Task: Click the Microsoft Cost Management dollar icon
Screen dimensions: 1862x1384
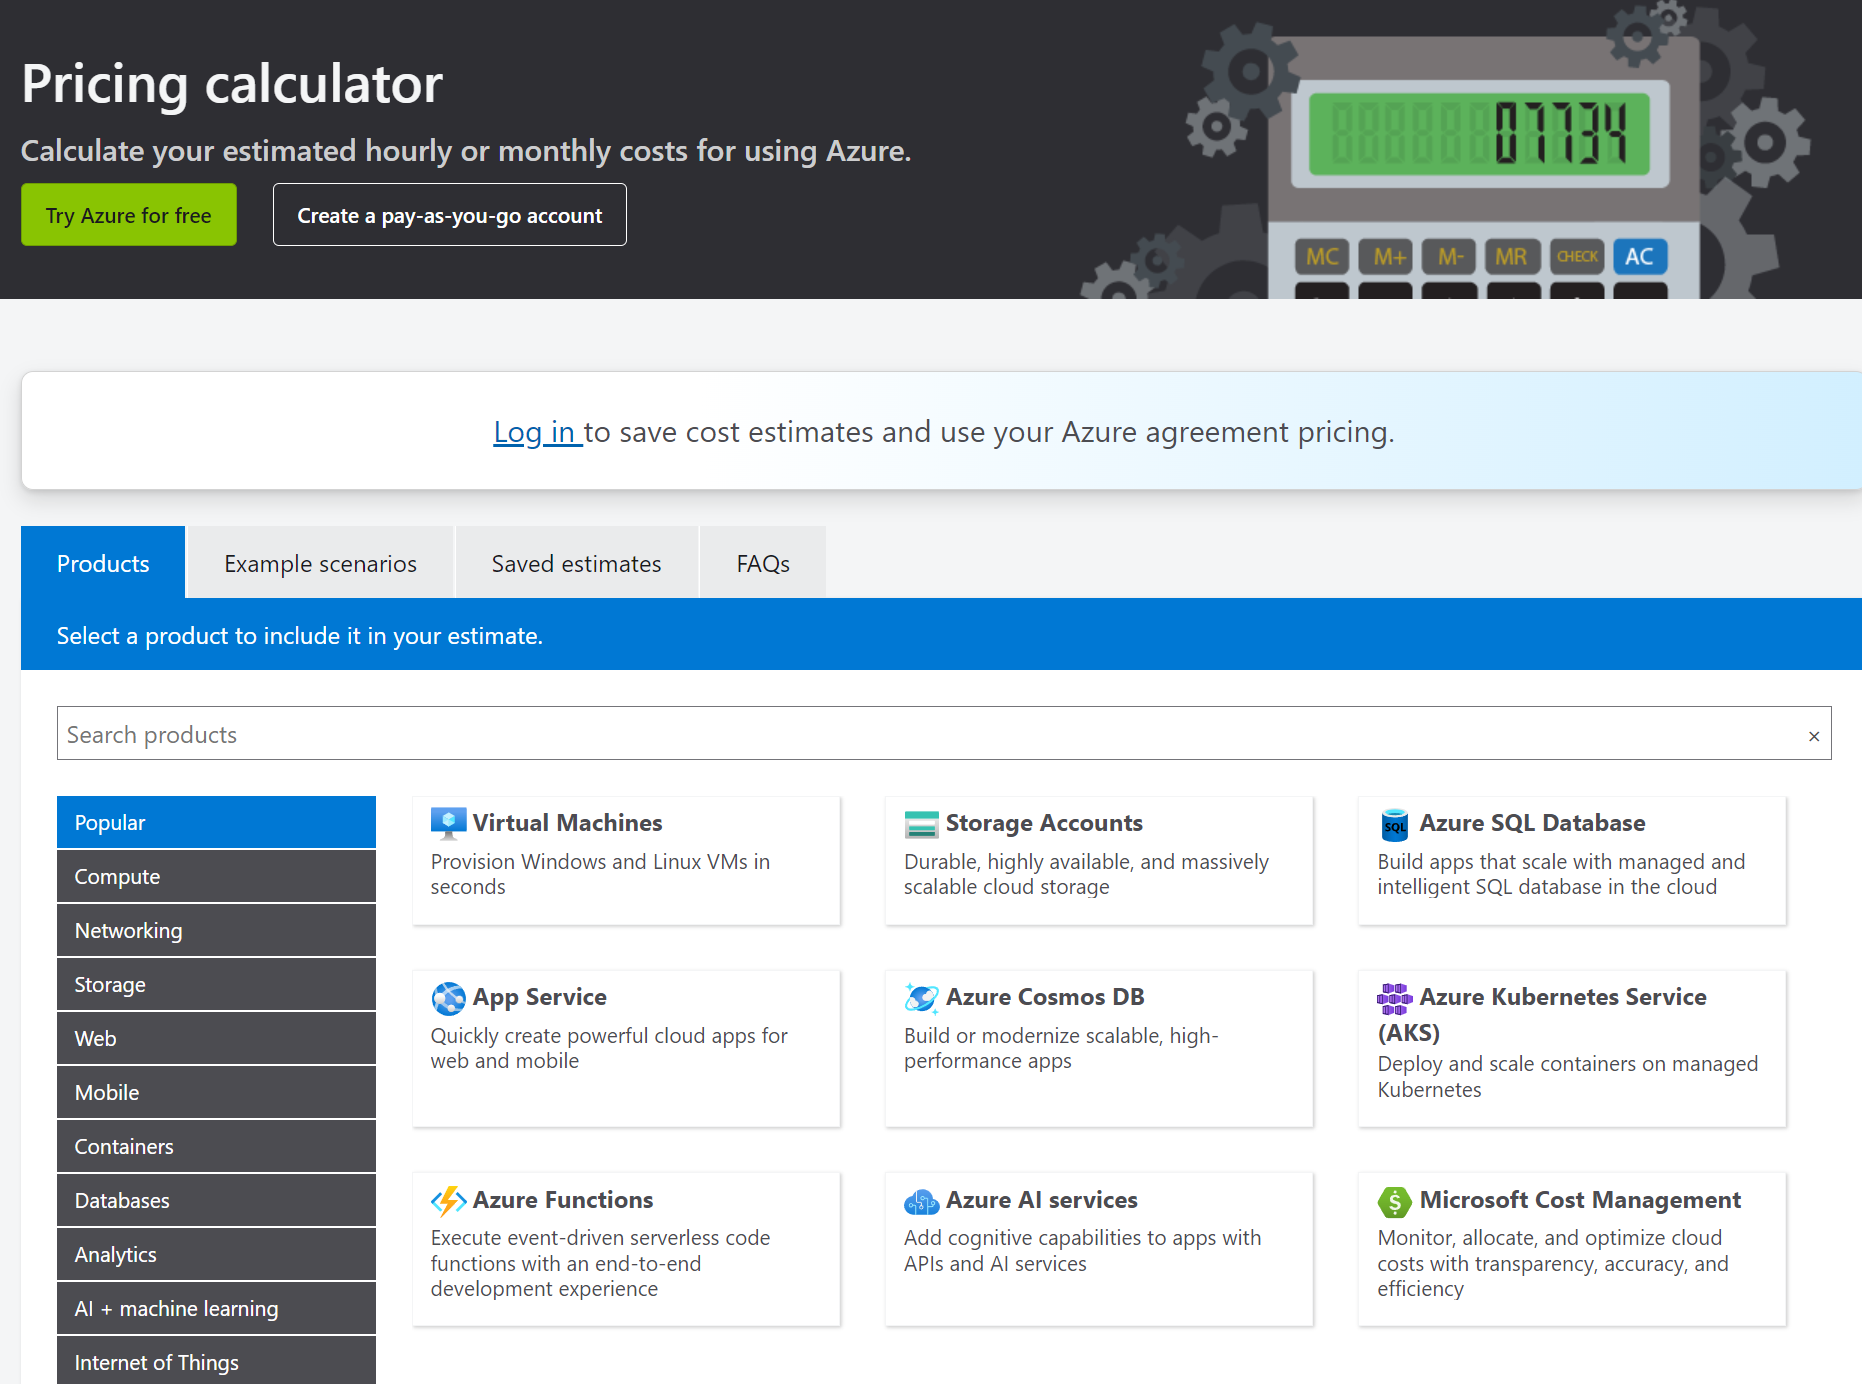Action: click(x=1394, y=1201)
